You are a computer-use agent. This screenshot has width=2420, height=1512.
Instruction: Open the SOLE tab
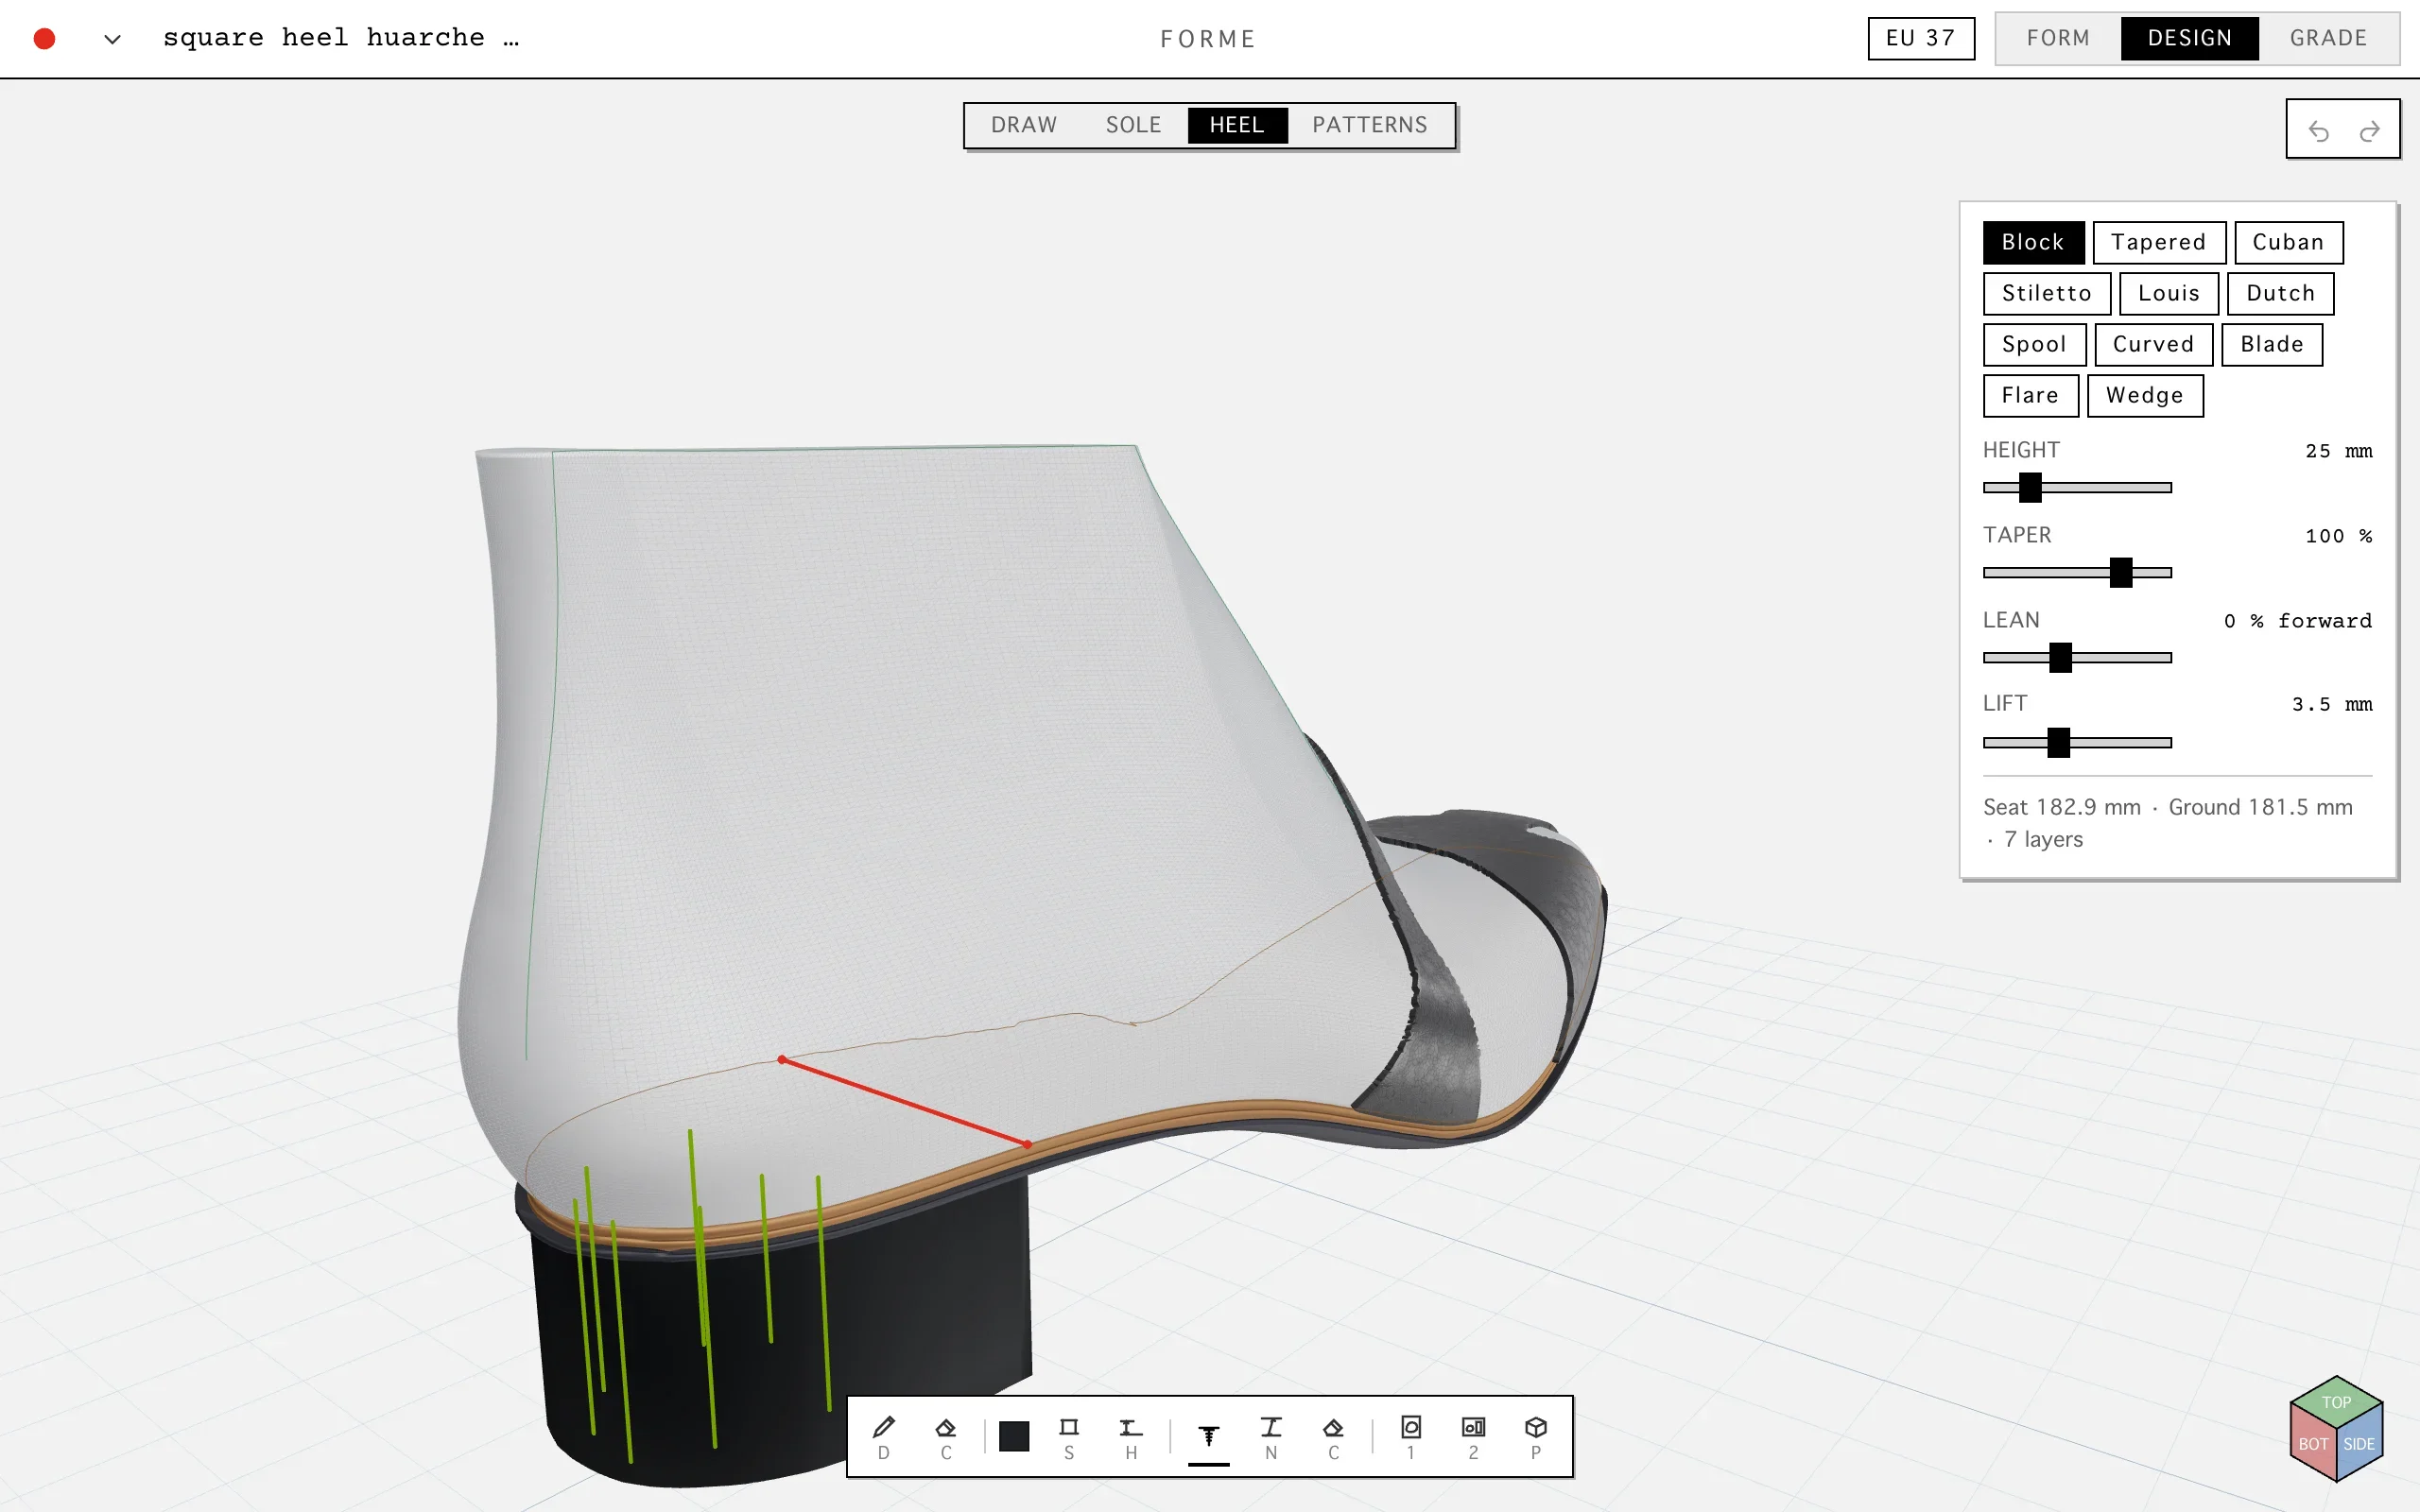coord(1133,125)
